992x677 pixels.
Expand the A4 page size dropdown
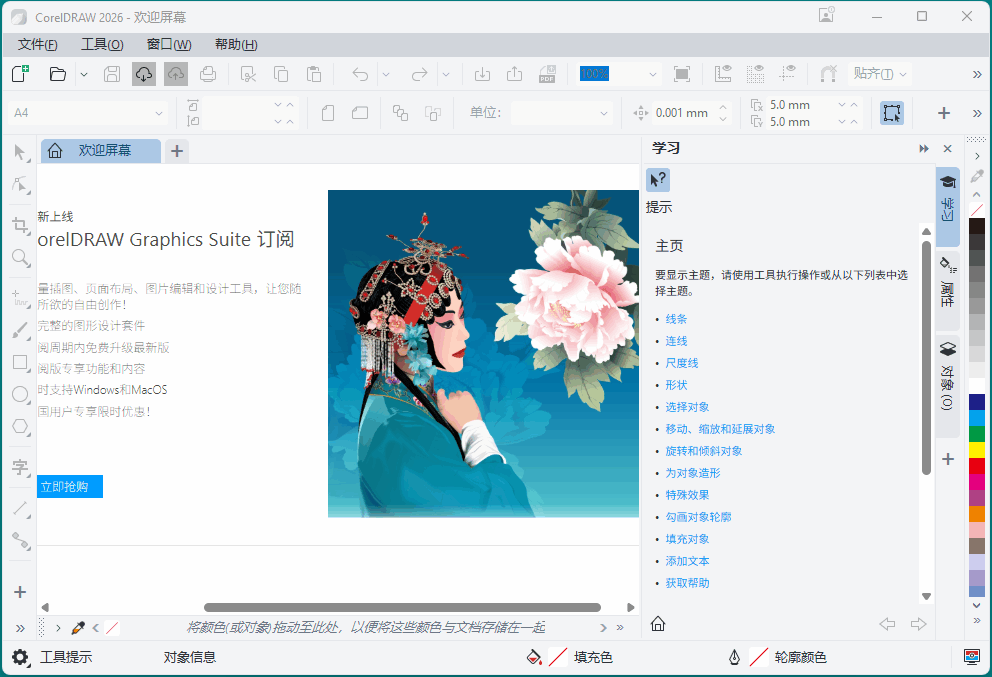[158, 113]
